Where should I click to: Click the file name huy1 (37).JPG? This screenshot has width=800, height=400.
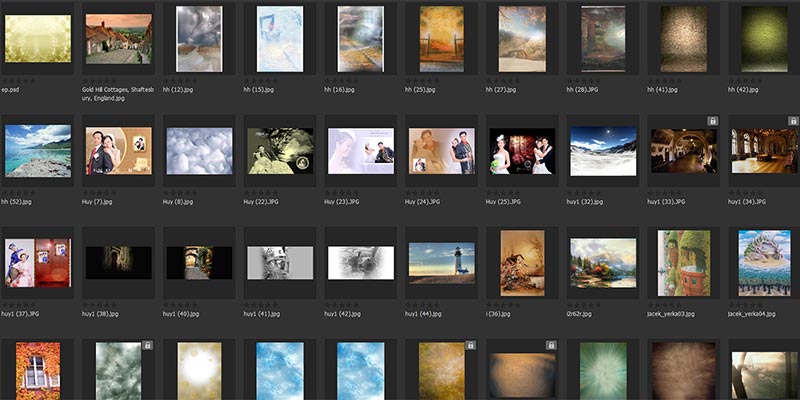tap(20, 314)
